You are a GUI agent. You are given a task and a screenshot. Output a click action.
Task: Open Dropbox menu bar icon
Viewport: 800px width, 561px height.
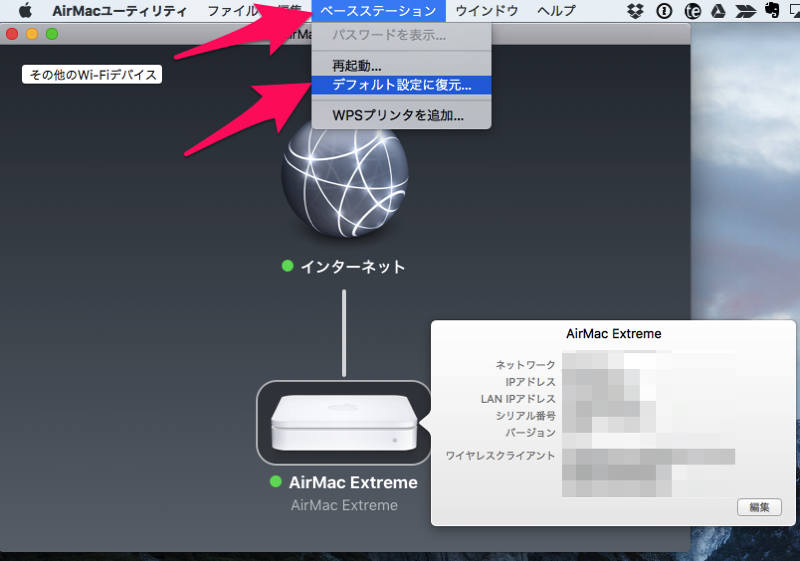[635, 11]
